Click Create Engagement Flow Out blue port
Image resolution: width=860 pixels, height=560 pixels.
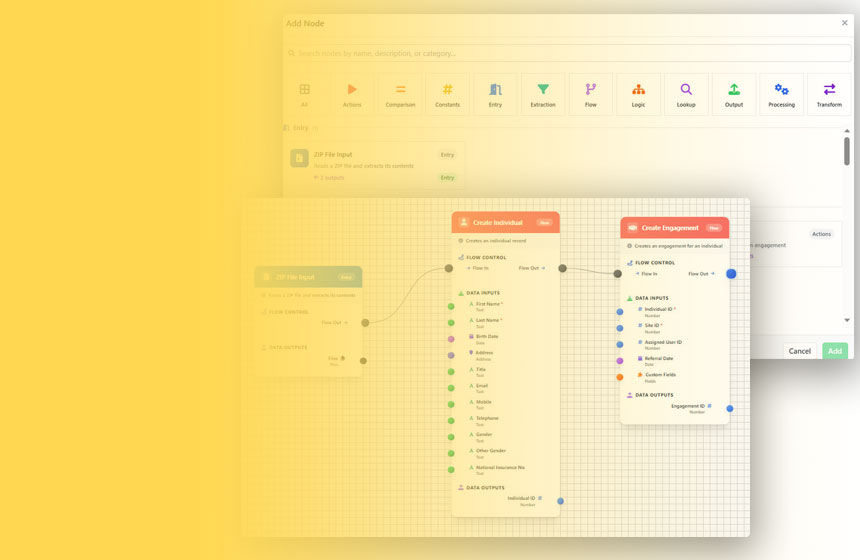[x=731, y=274]
